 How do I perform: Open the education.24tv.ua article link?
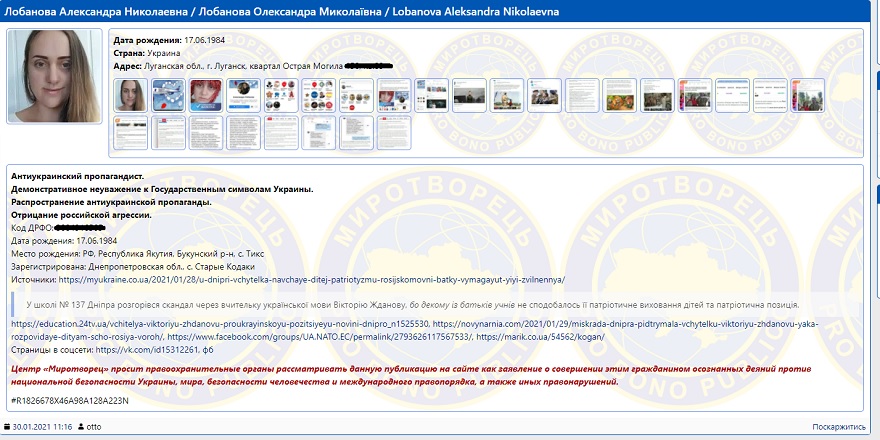220,324
